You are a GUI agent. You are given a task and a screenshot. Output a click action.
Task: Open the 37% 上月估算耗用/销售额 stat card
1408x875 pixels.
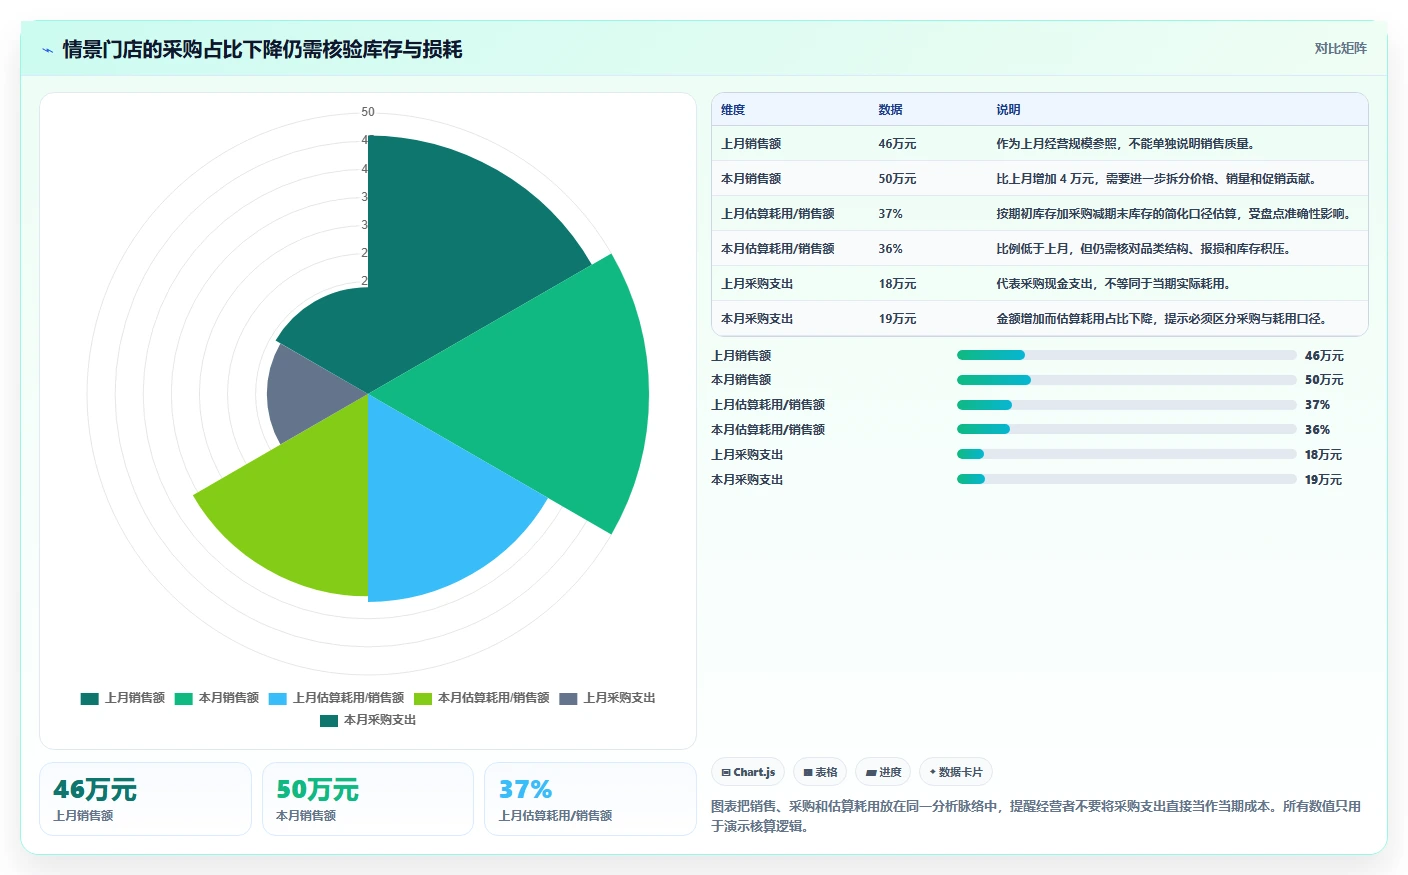[590, 799]
